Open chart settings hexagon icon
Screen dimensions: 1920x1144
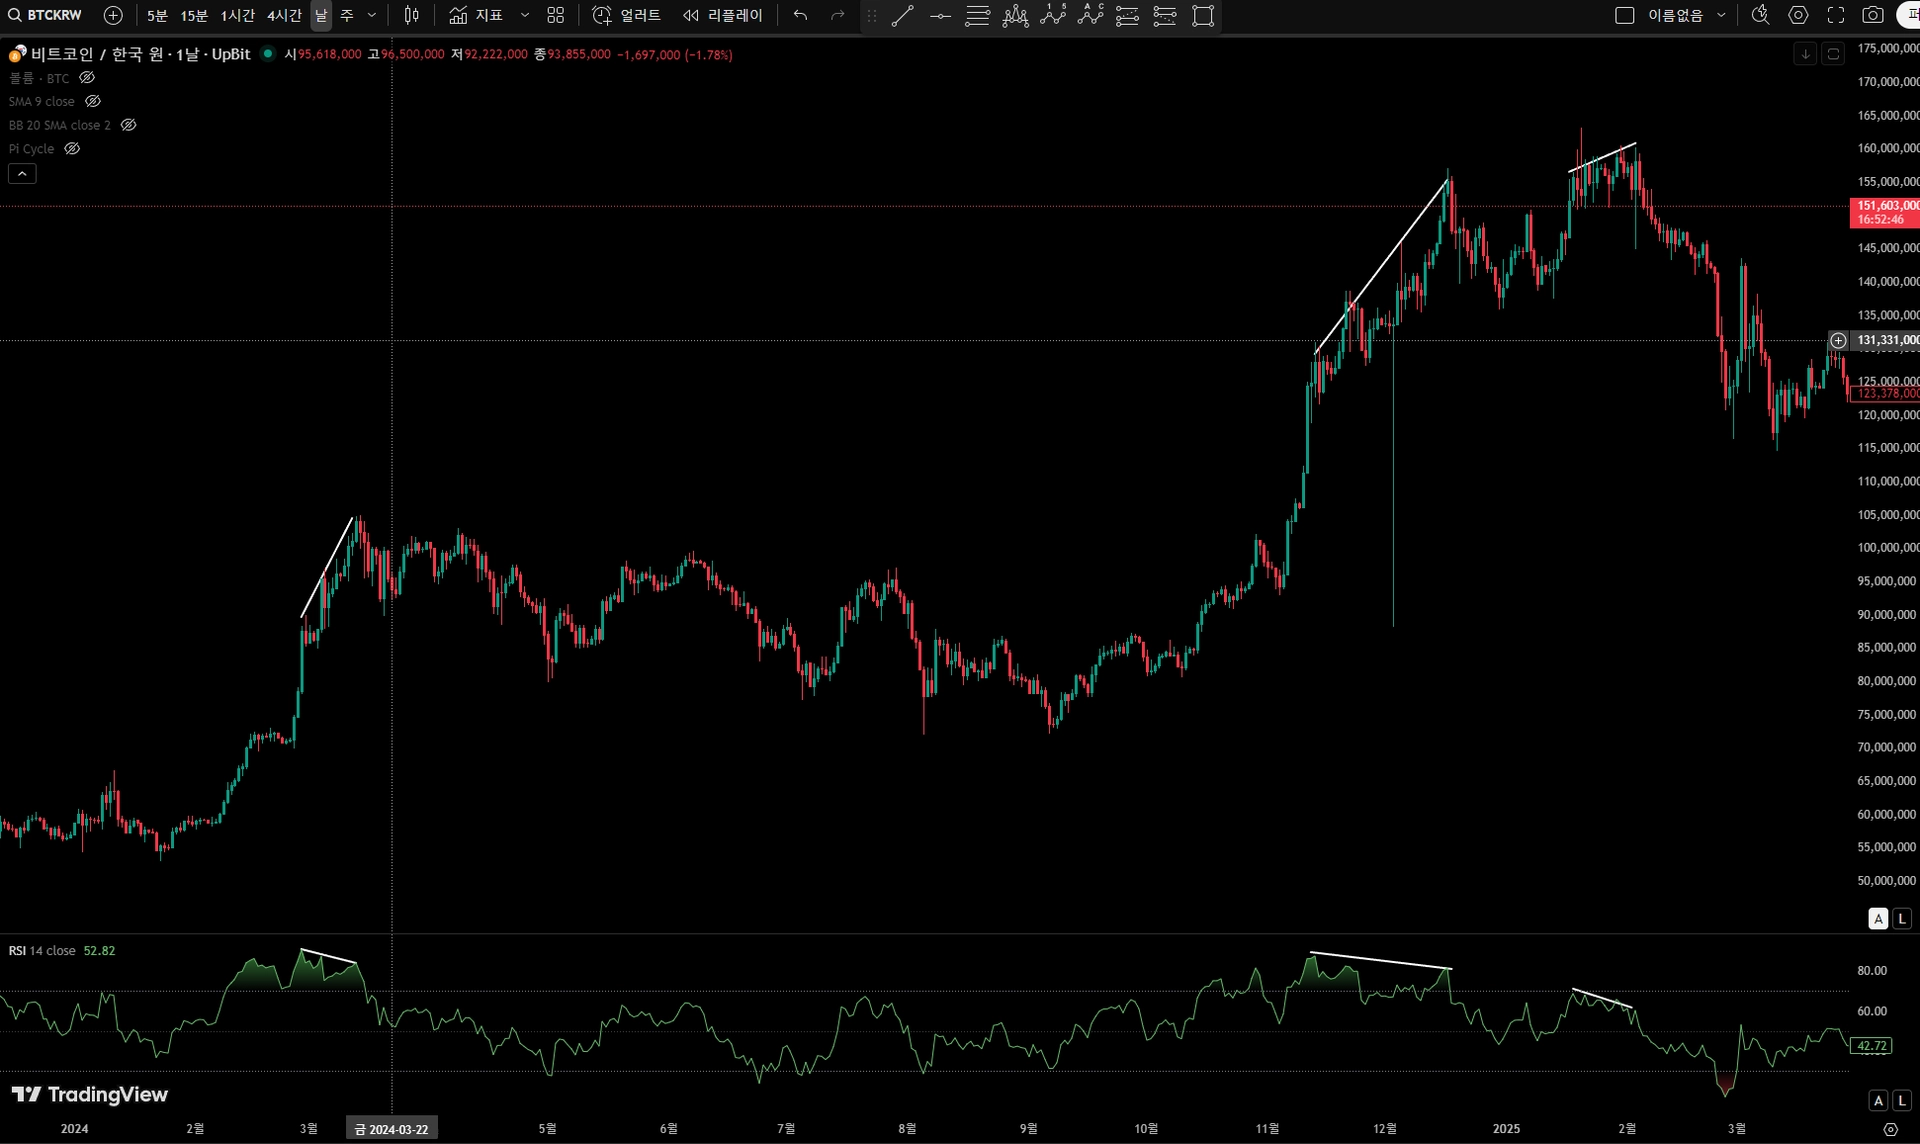tap(1798, 15)
